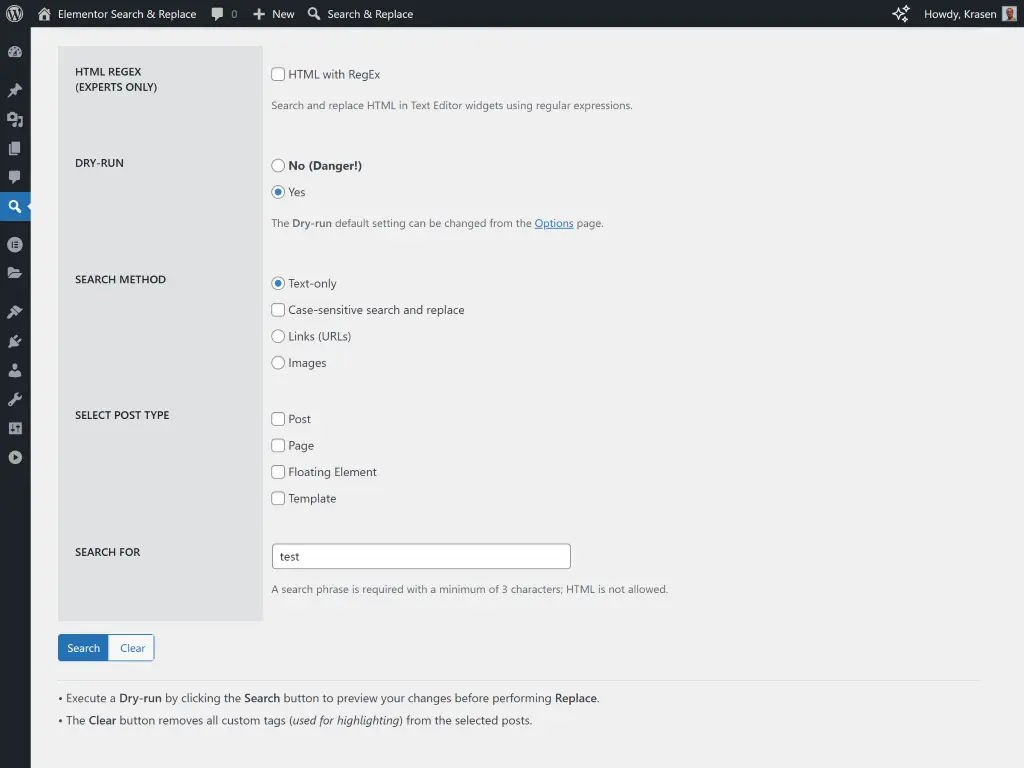Enable the HTML with RegEx checkbox
Image resolution: width=1024 pixels, height=768 pixels.
[277, 73]
